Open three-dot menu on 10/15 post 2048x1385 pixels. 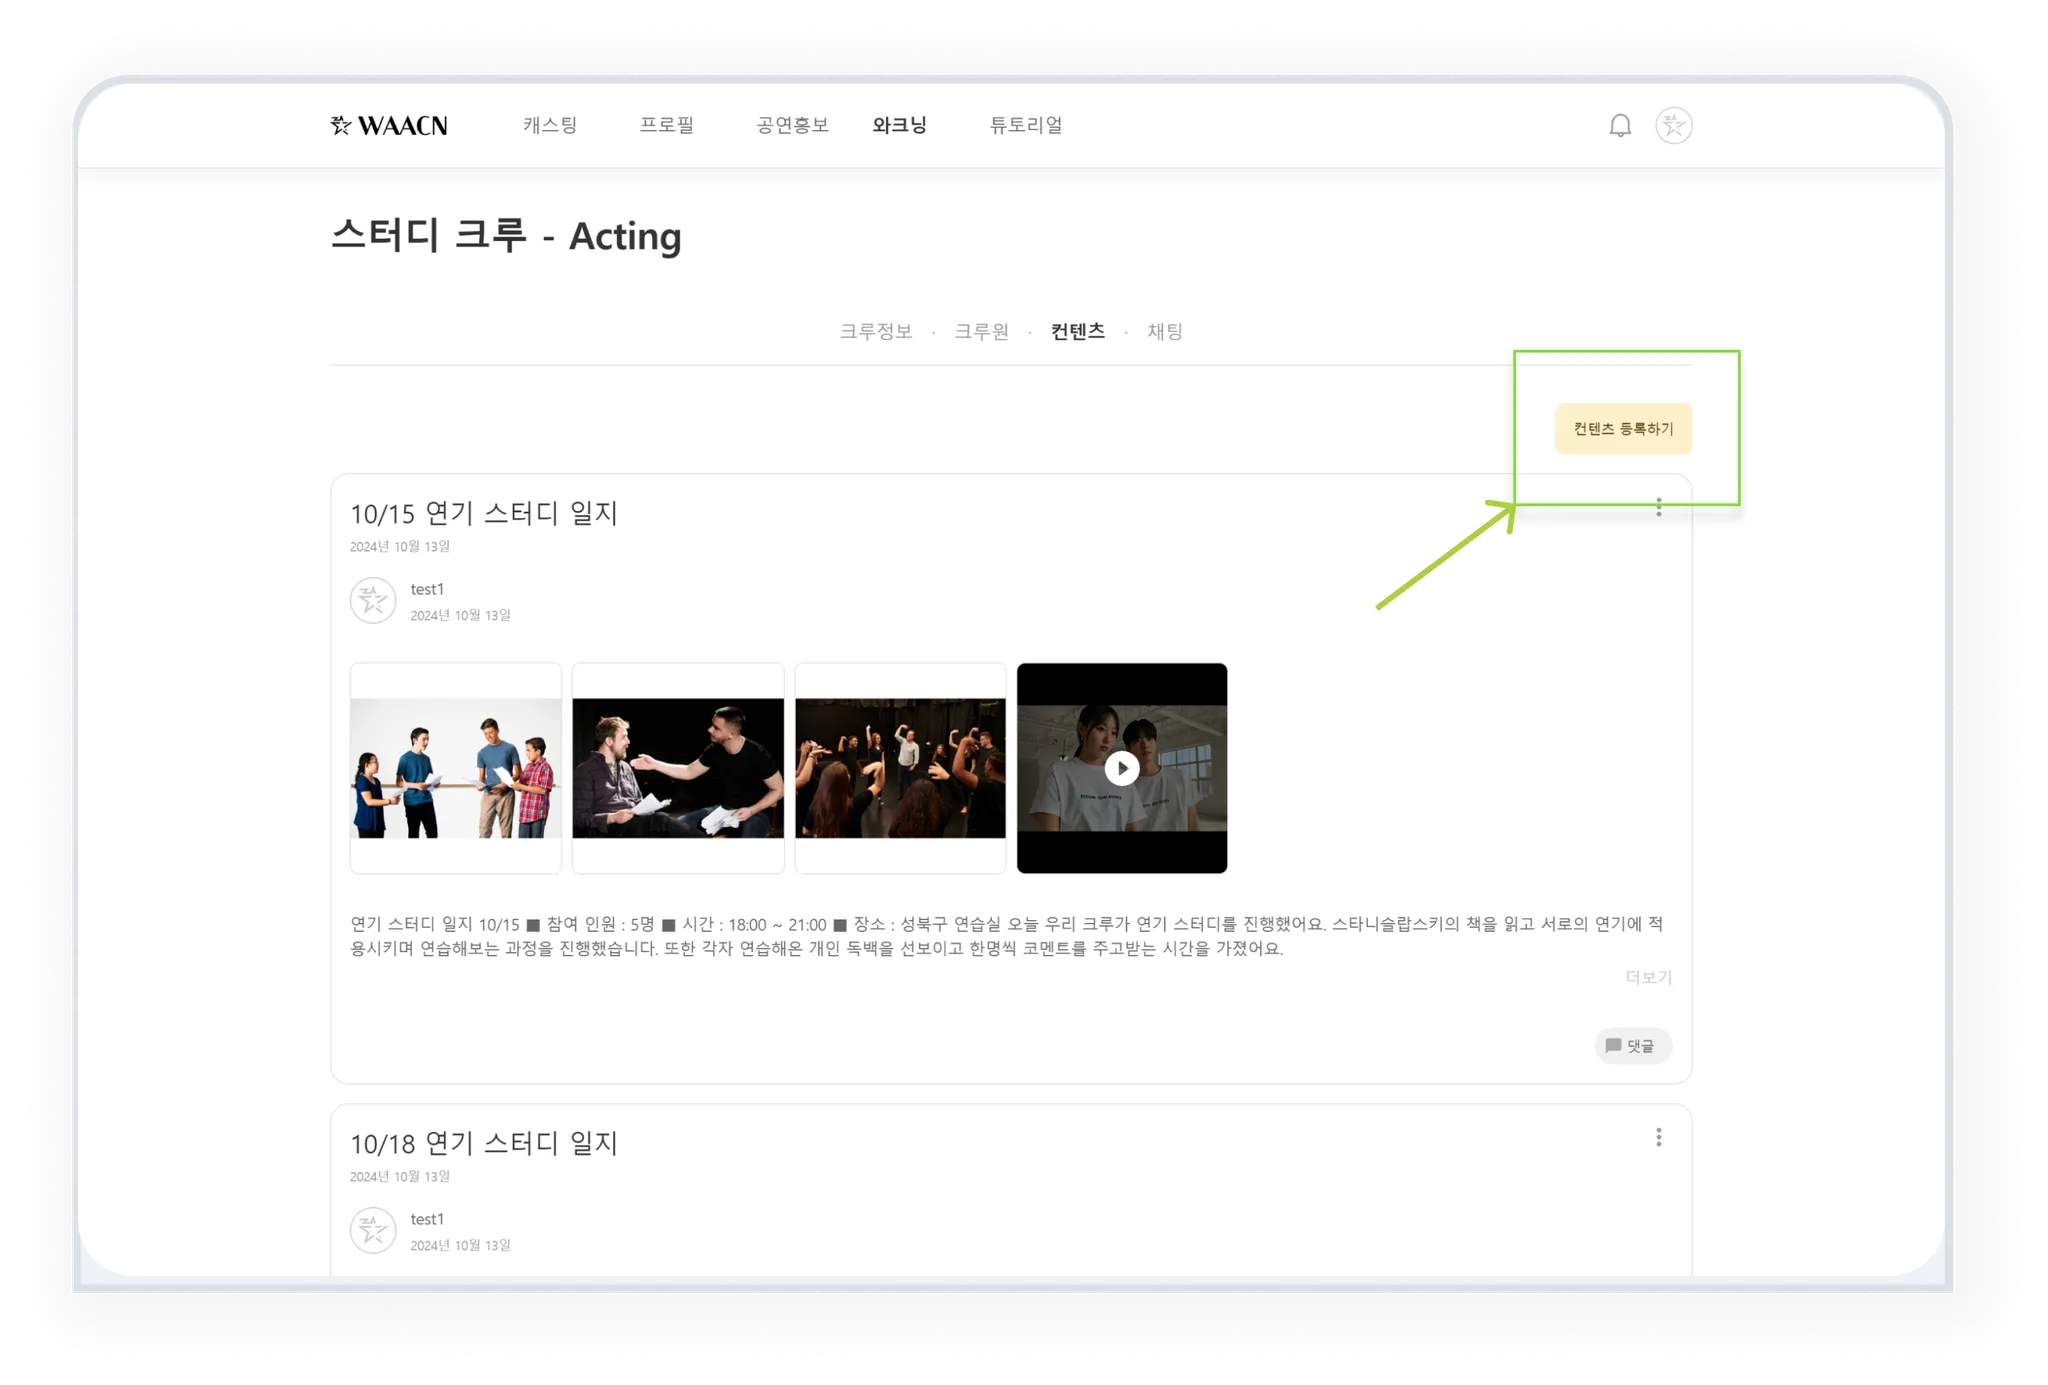[1658, 508]
